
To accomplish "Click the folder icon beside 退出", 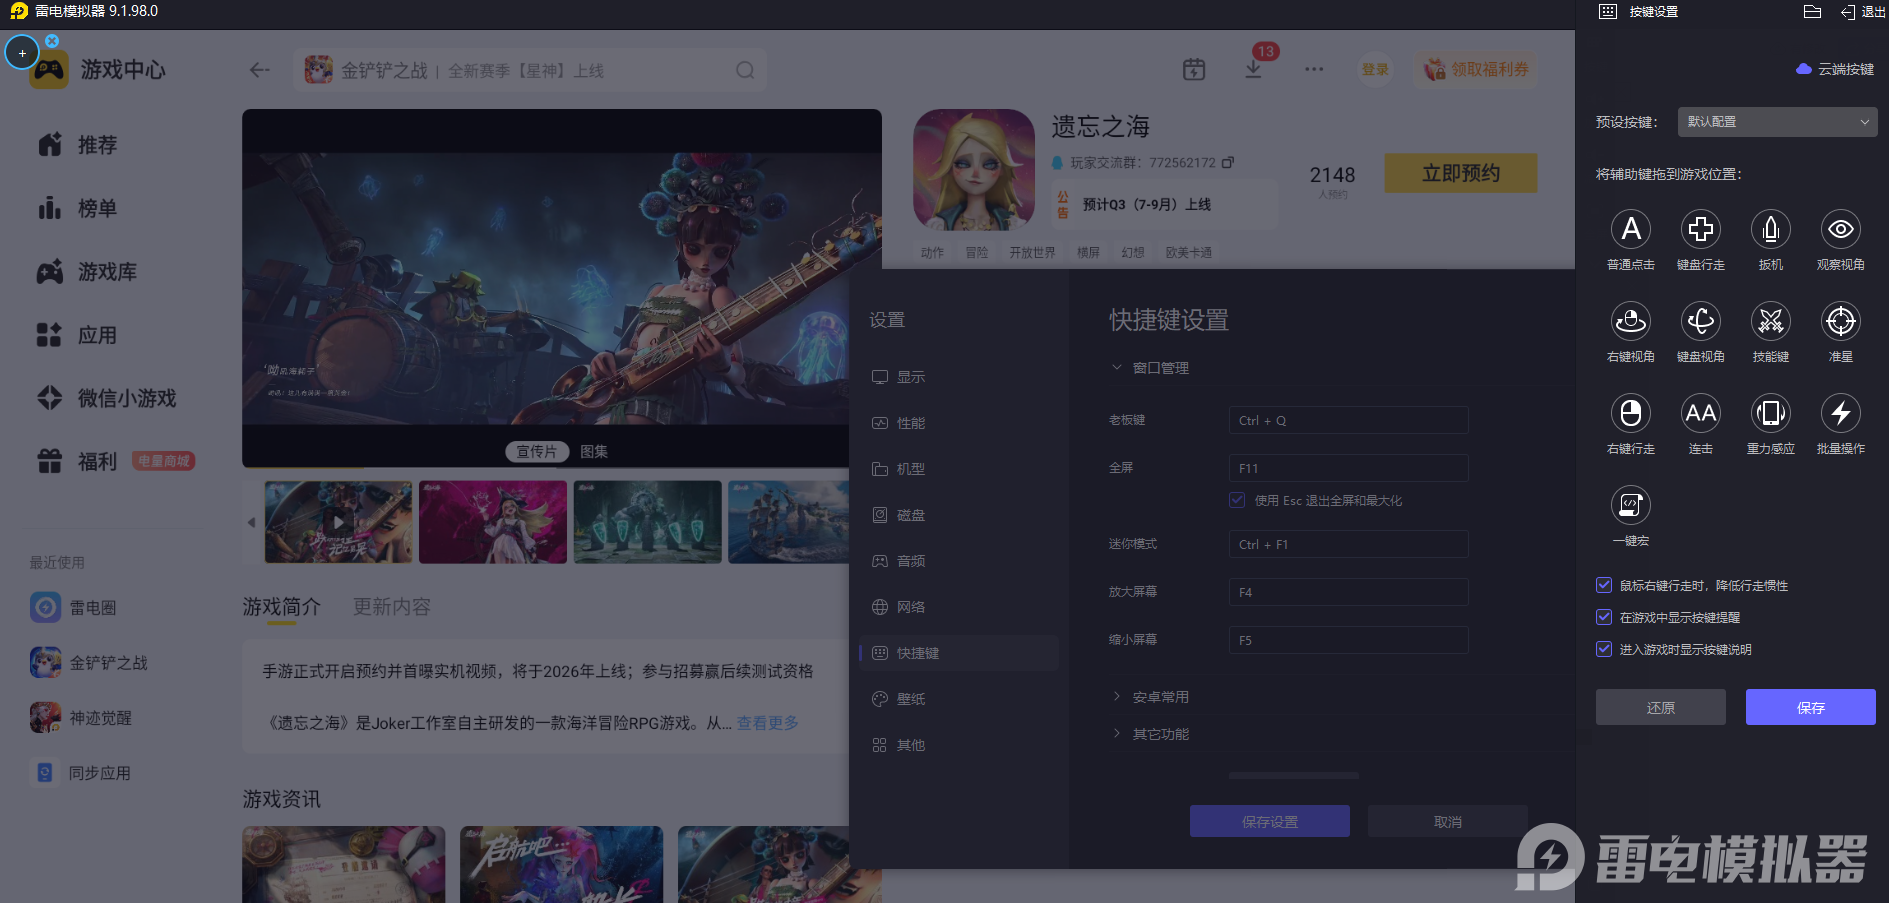I will point(1812,12).
